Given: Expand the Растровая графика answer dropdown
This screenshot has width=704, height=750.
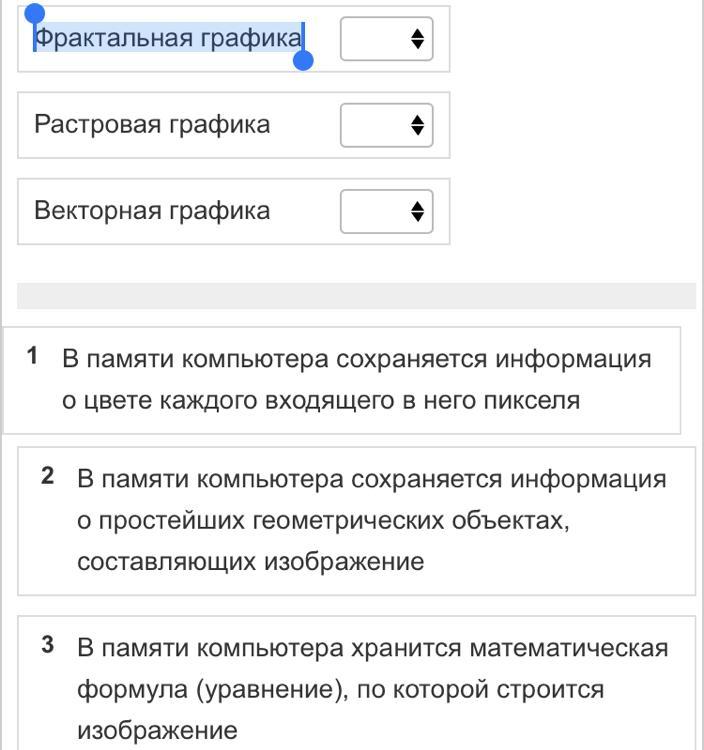Looking at the screenshot, I should (386, 125).
